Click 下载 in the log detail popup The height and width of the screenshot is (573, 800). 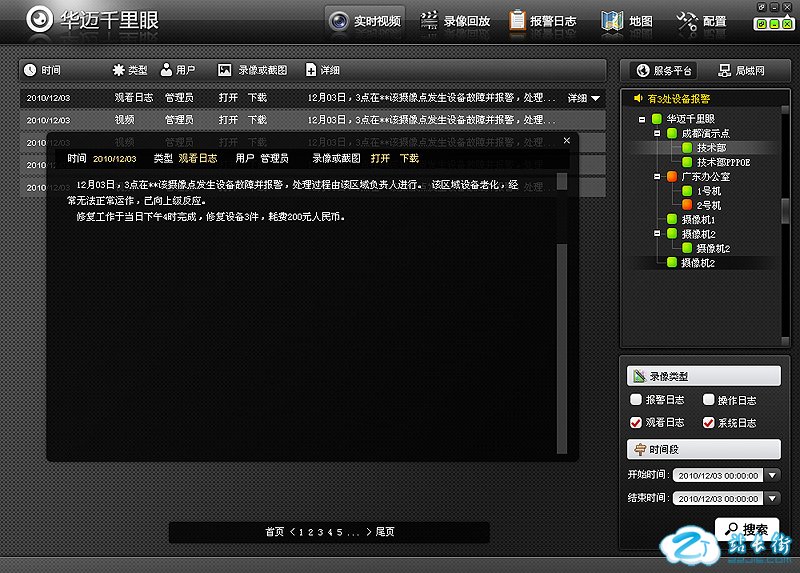pyautogui.click(x=409, y=158)
